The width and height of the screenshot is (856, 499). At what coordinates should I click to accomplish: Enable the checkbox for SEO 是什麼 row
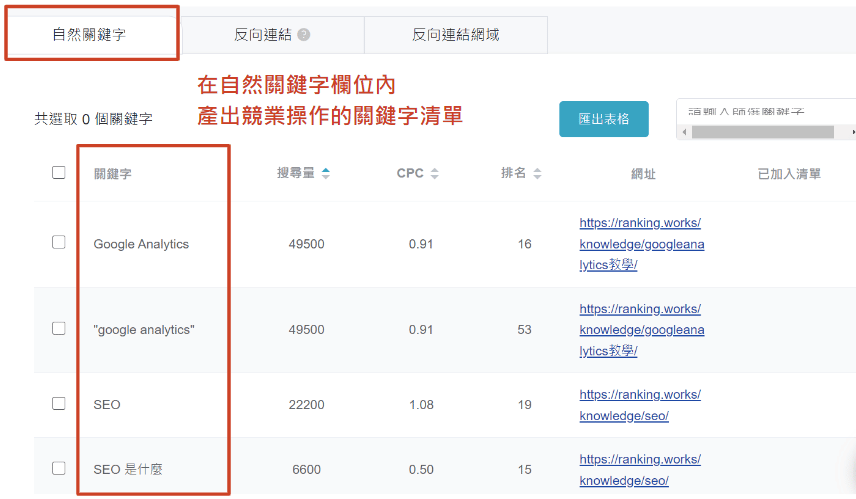59,468
